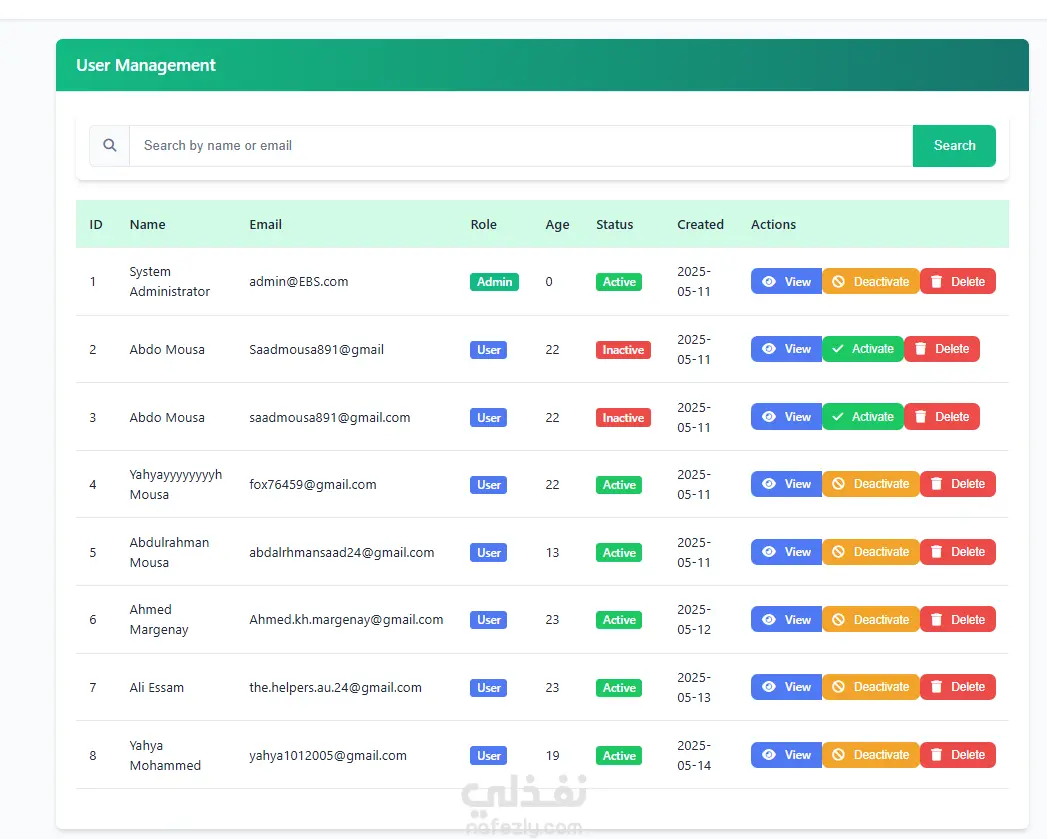
Task: Deactivate Yahyayyyyyyyyh Mousa account
Action: [871, 484]
